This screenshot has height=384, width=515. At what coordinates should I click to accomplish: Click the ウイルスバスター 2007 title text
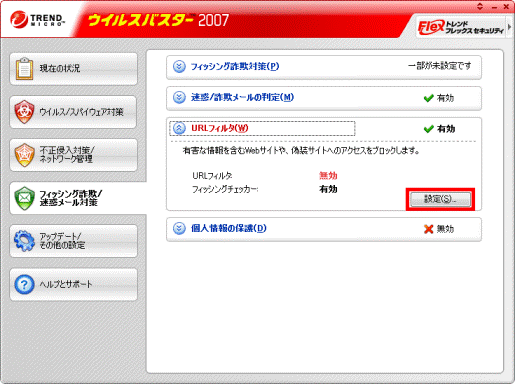[x=158, y=20]
